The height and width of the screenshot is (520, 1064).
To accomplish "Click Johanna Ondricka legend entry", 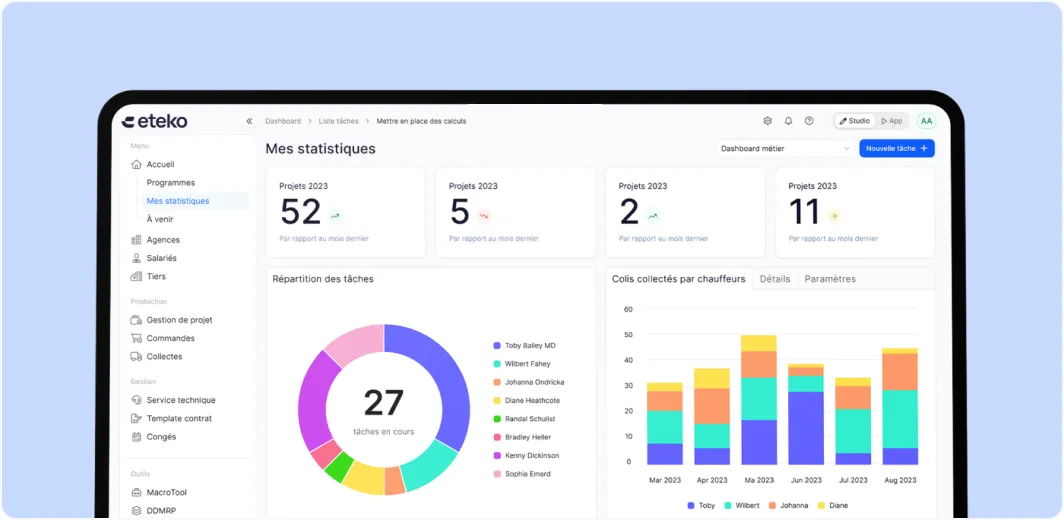I will [529, 382].
